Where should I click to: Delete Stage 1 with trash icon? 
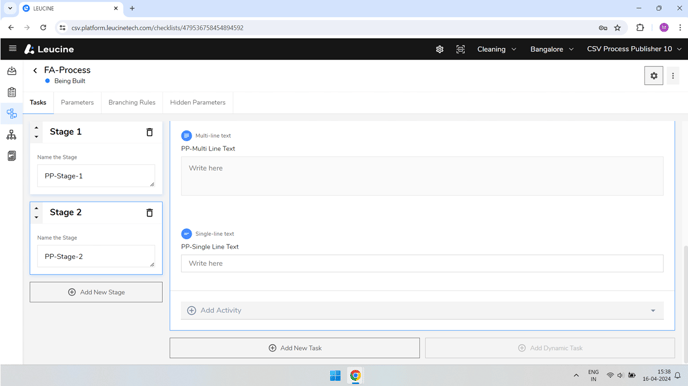(149, 132)
